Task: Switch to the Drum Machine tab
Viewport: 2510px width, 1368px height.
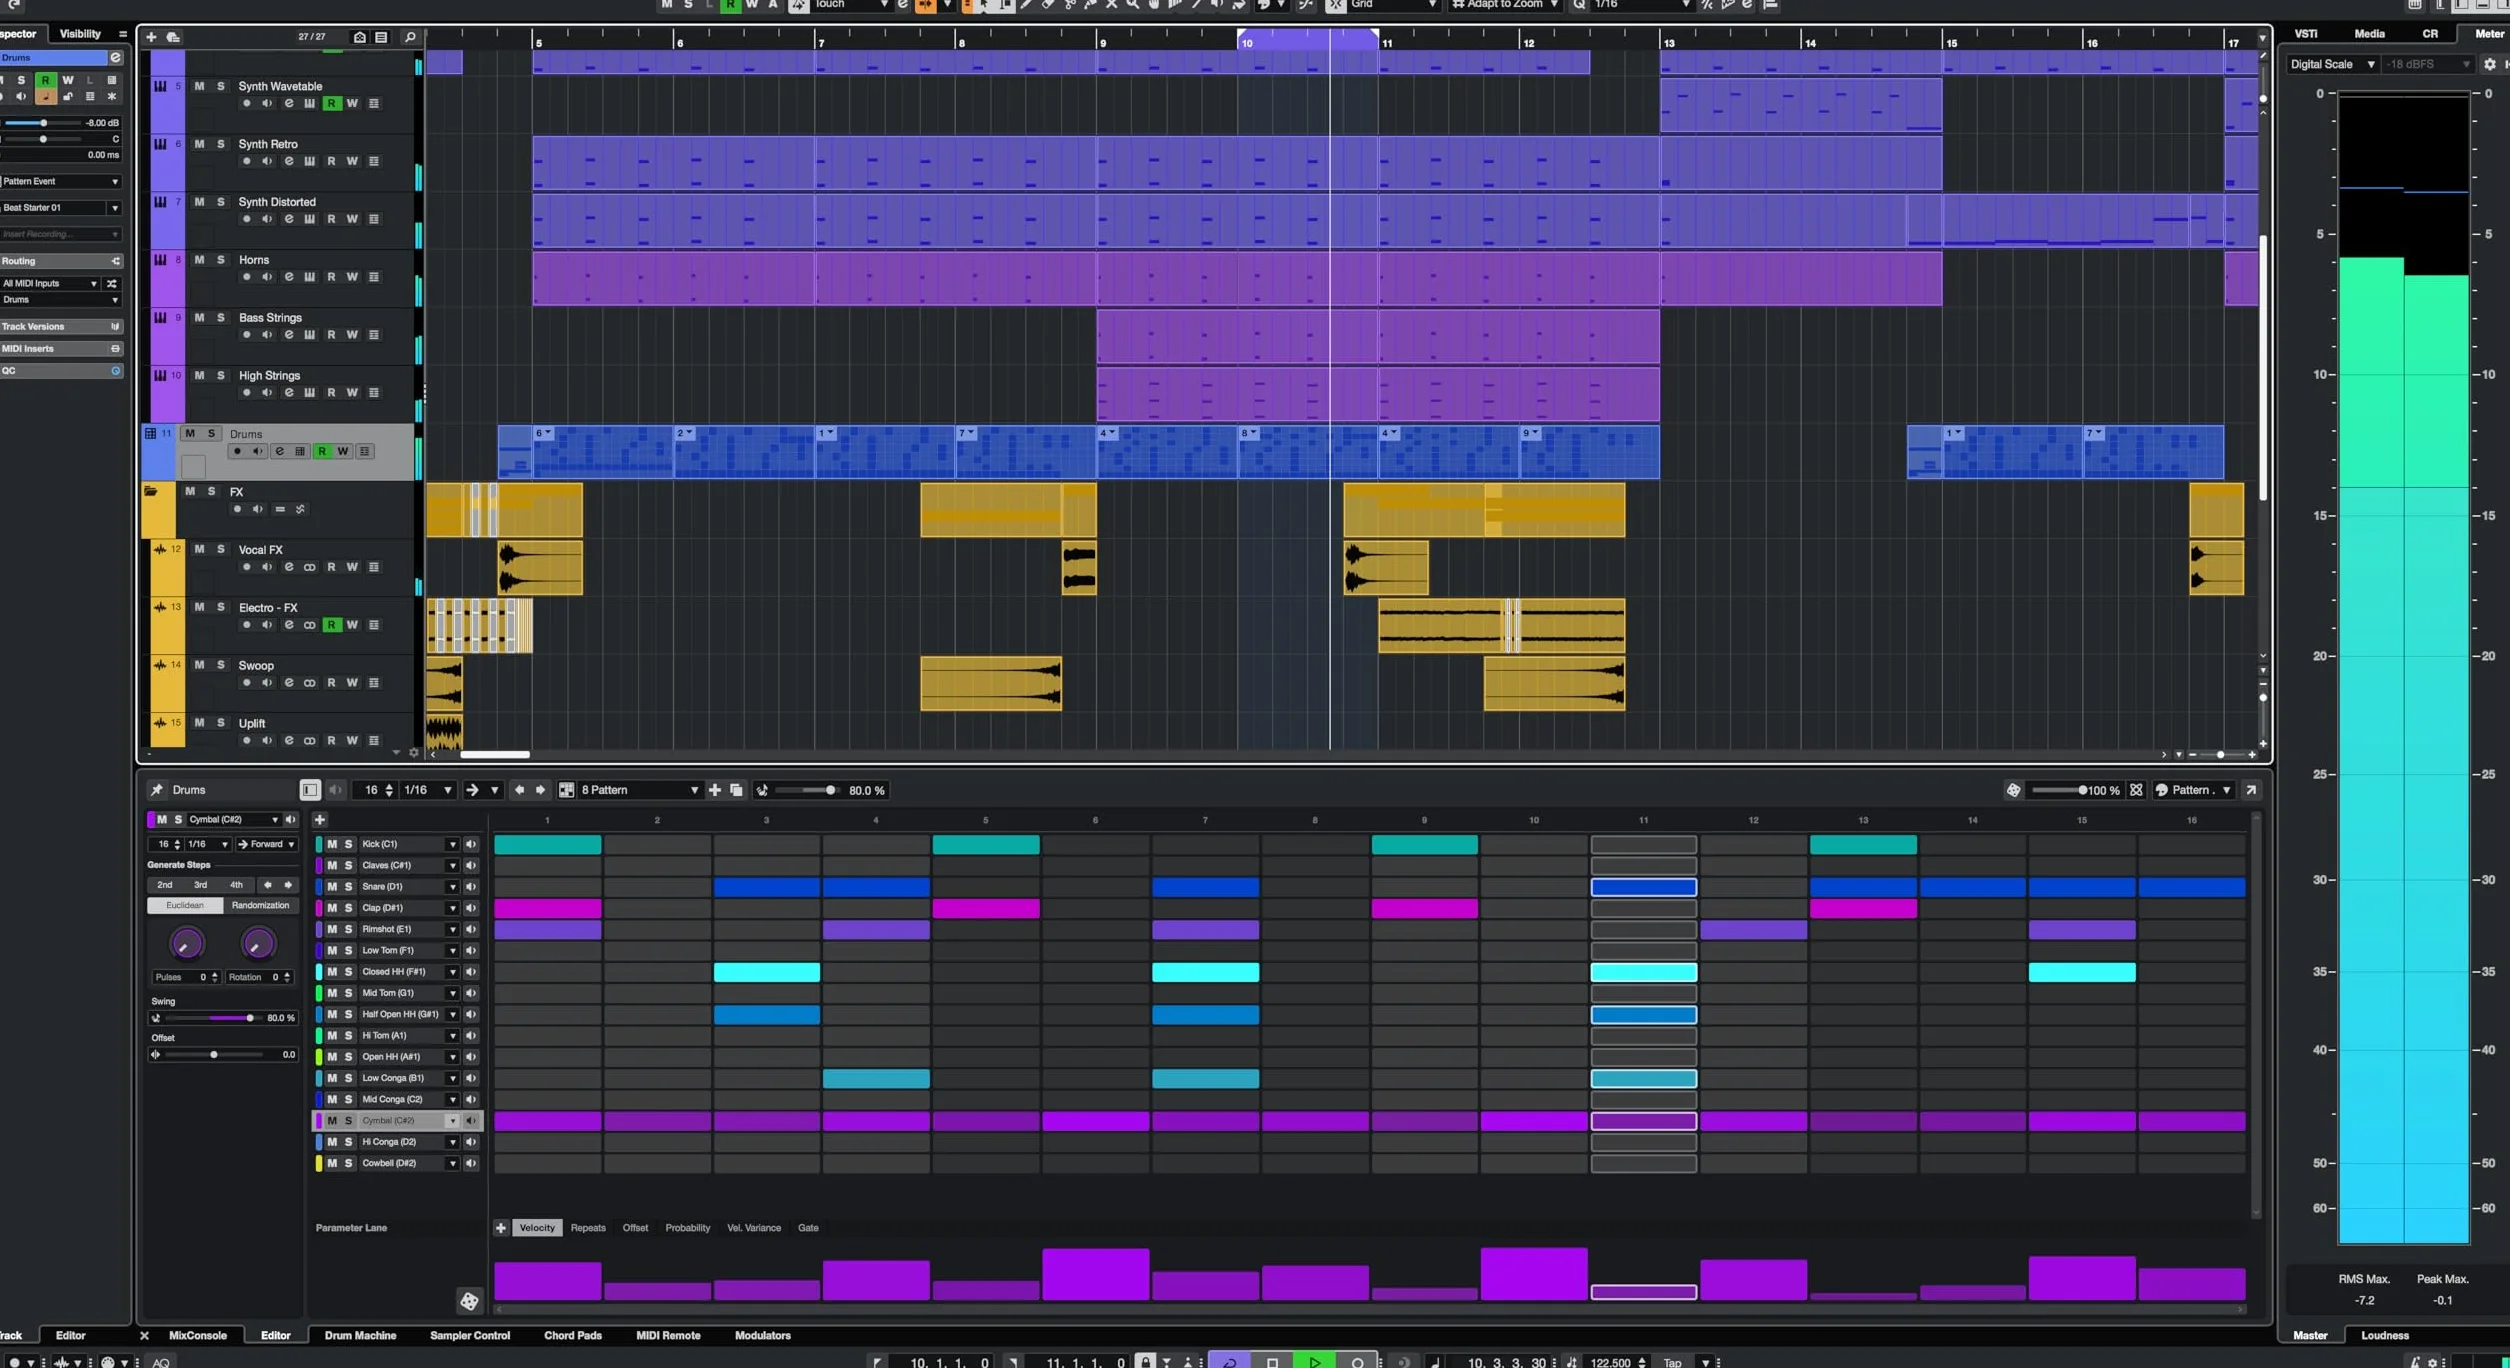Action: point(360,1336)
